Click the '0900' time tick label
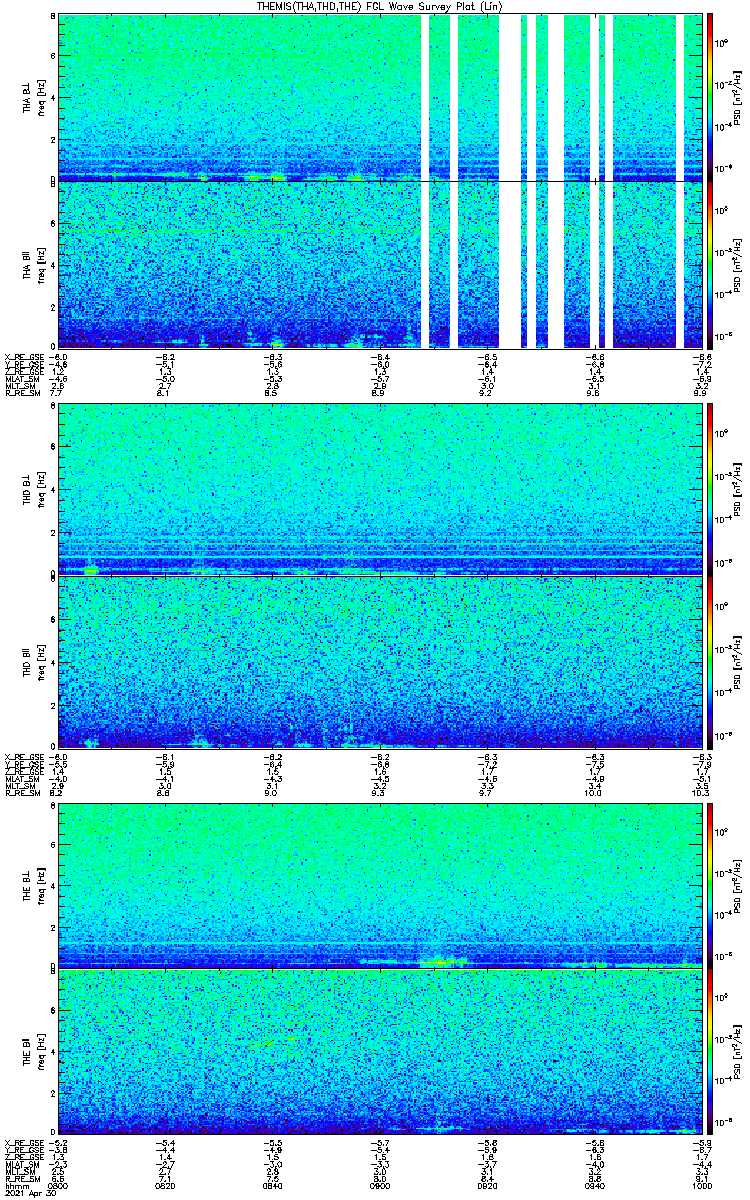 click(380, 1186)
